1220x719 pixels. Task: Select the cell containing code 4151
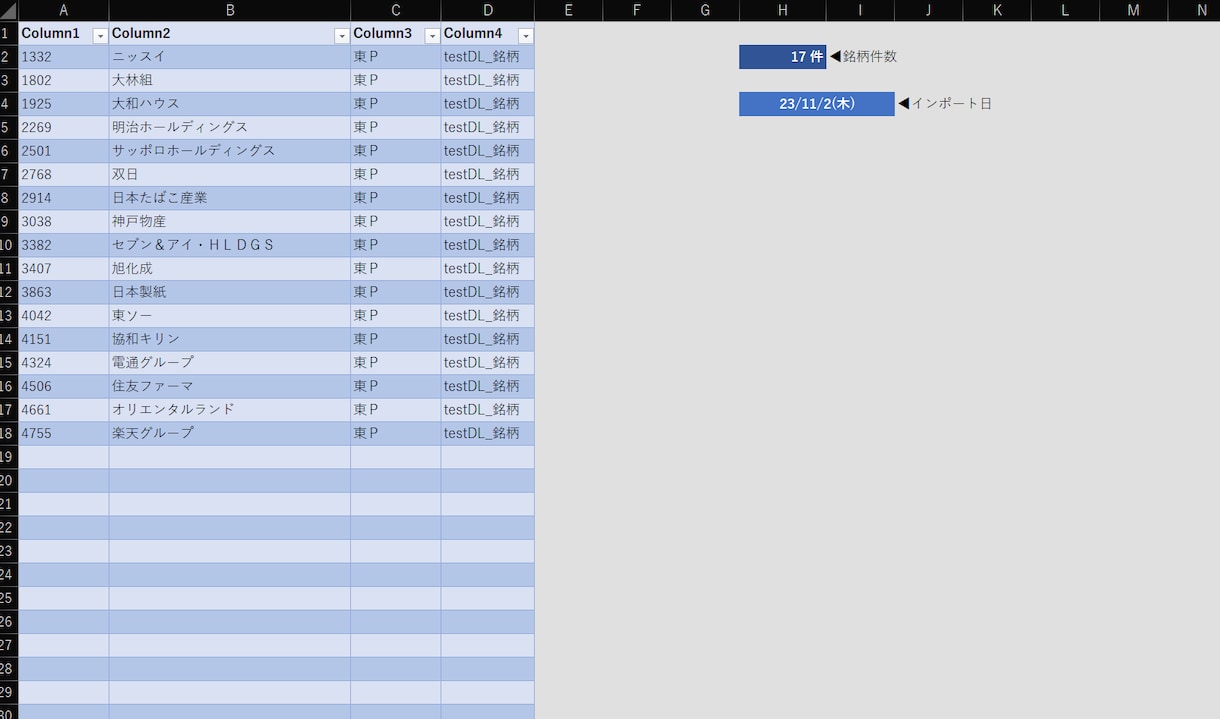(64, 339)
